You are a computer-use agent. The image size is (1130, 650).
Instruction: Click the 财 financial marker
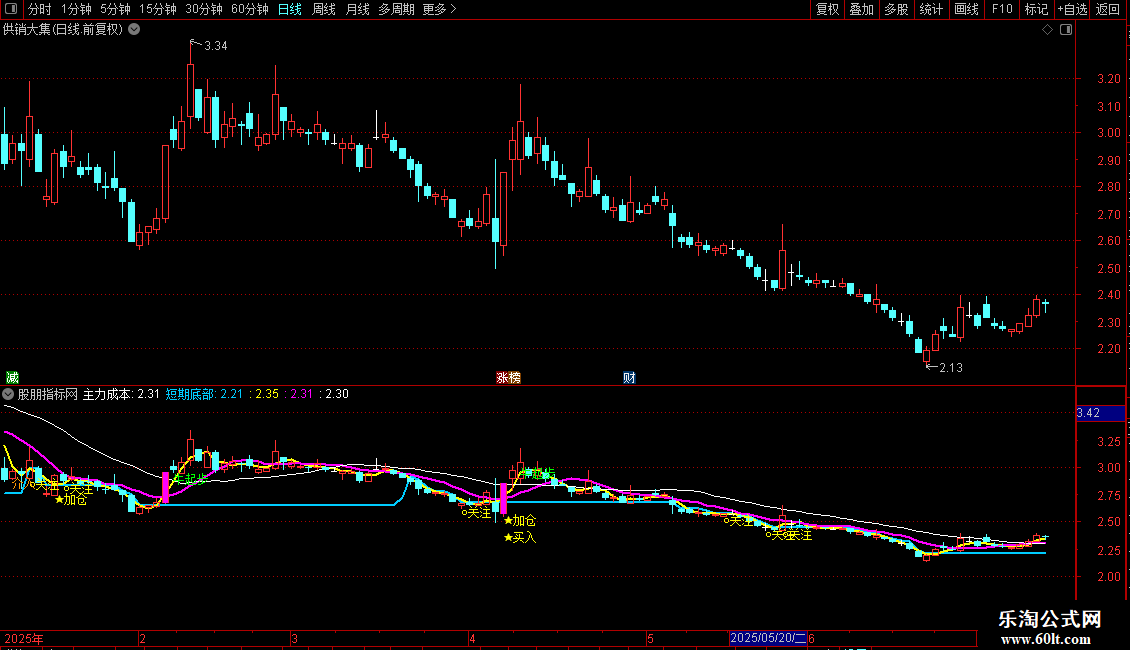point(629,378)
